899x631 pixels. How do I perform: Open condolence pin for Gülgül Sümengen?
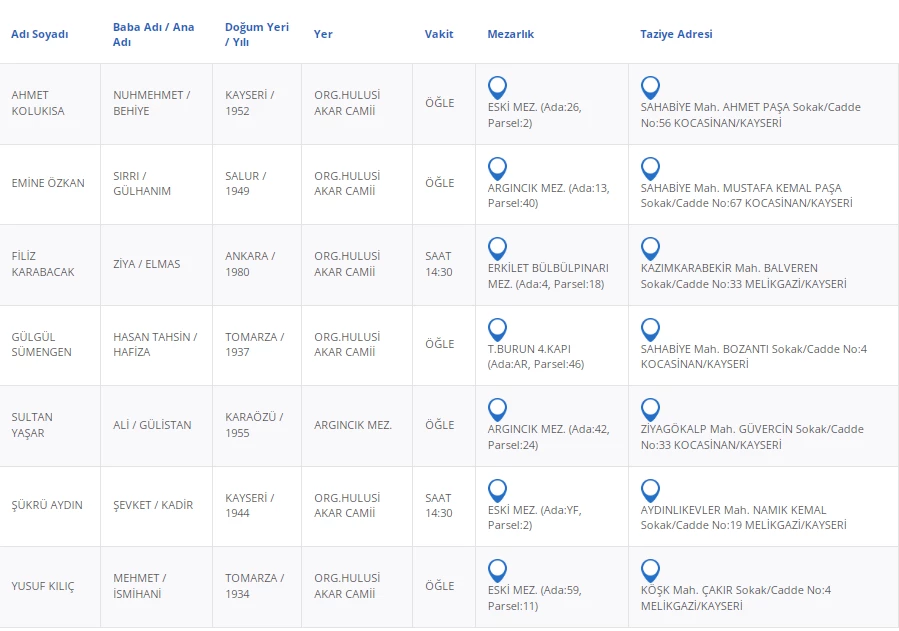click(650, 329)
